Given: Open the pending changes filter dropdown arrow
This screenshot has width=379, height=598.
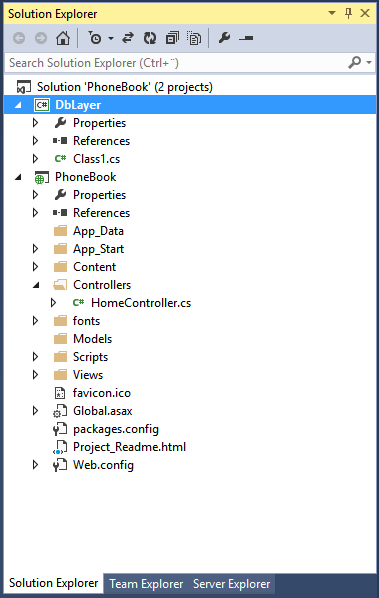Looking at the screenshot, I should [111, 39].
